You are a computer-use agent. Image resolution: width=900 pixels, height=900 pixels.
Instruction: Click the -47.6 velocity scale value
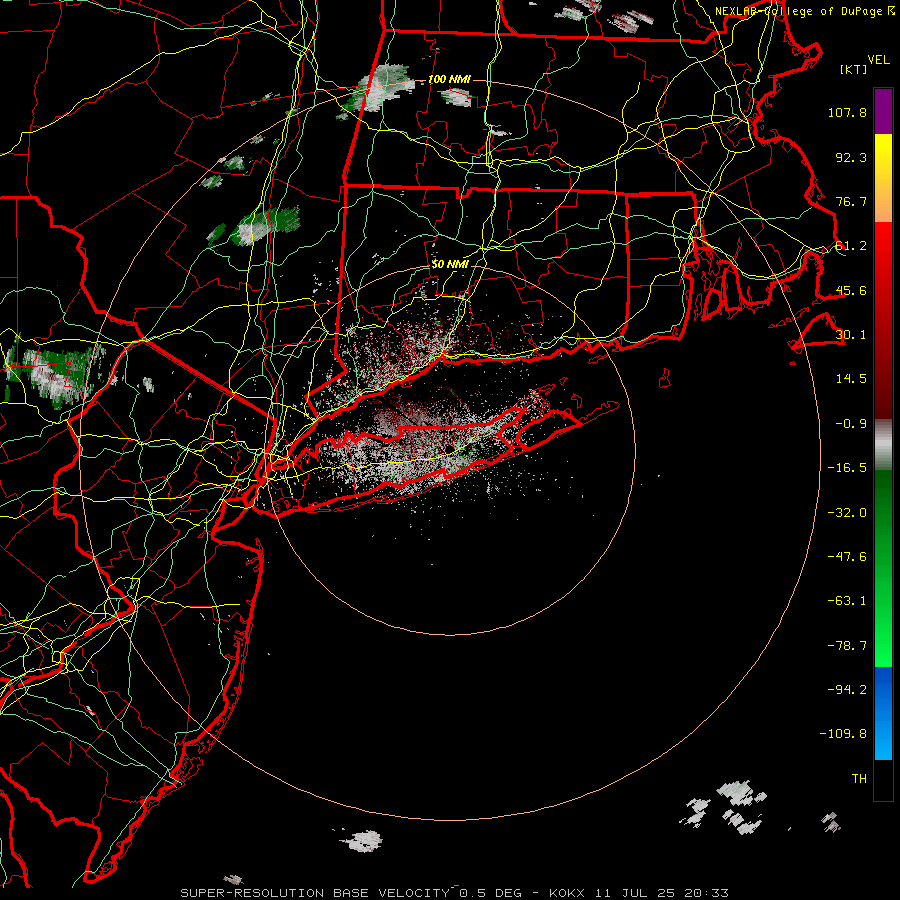847,557
